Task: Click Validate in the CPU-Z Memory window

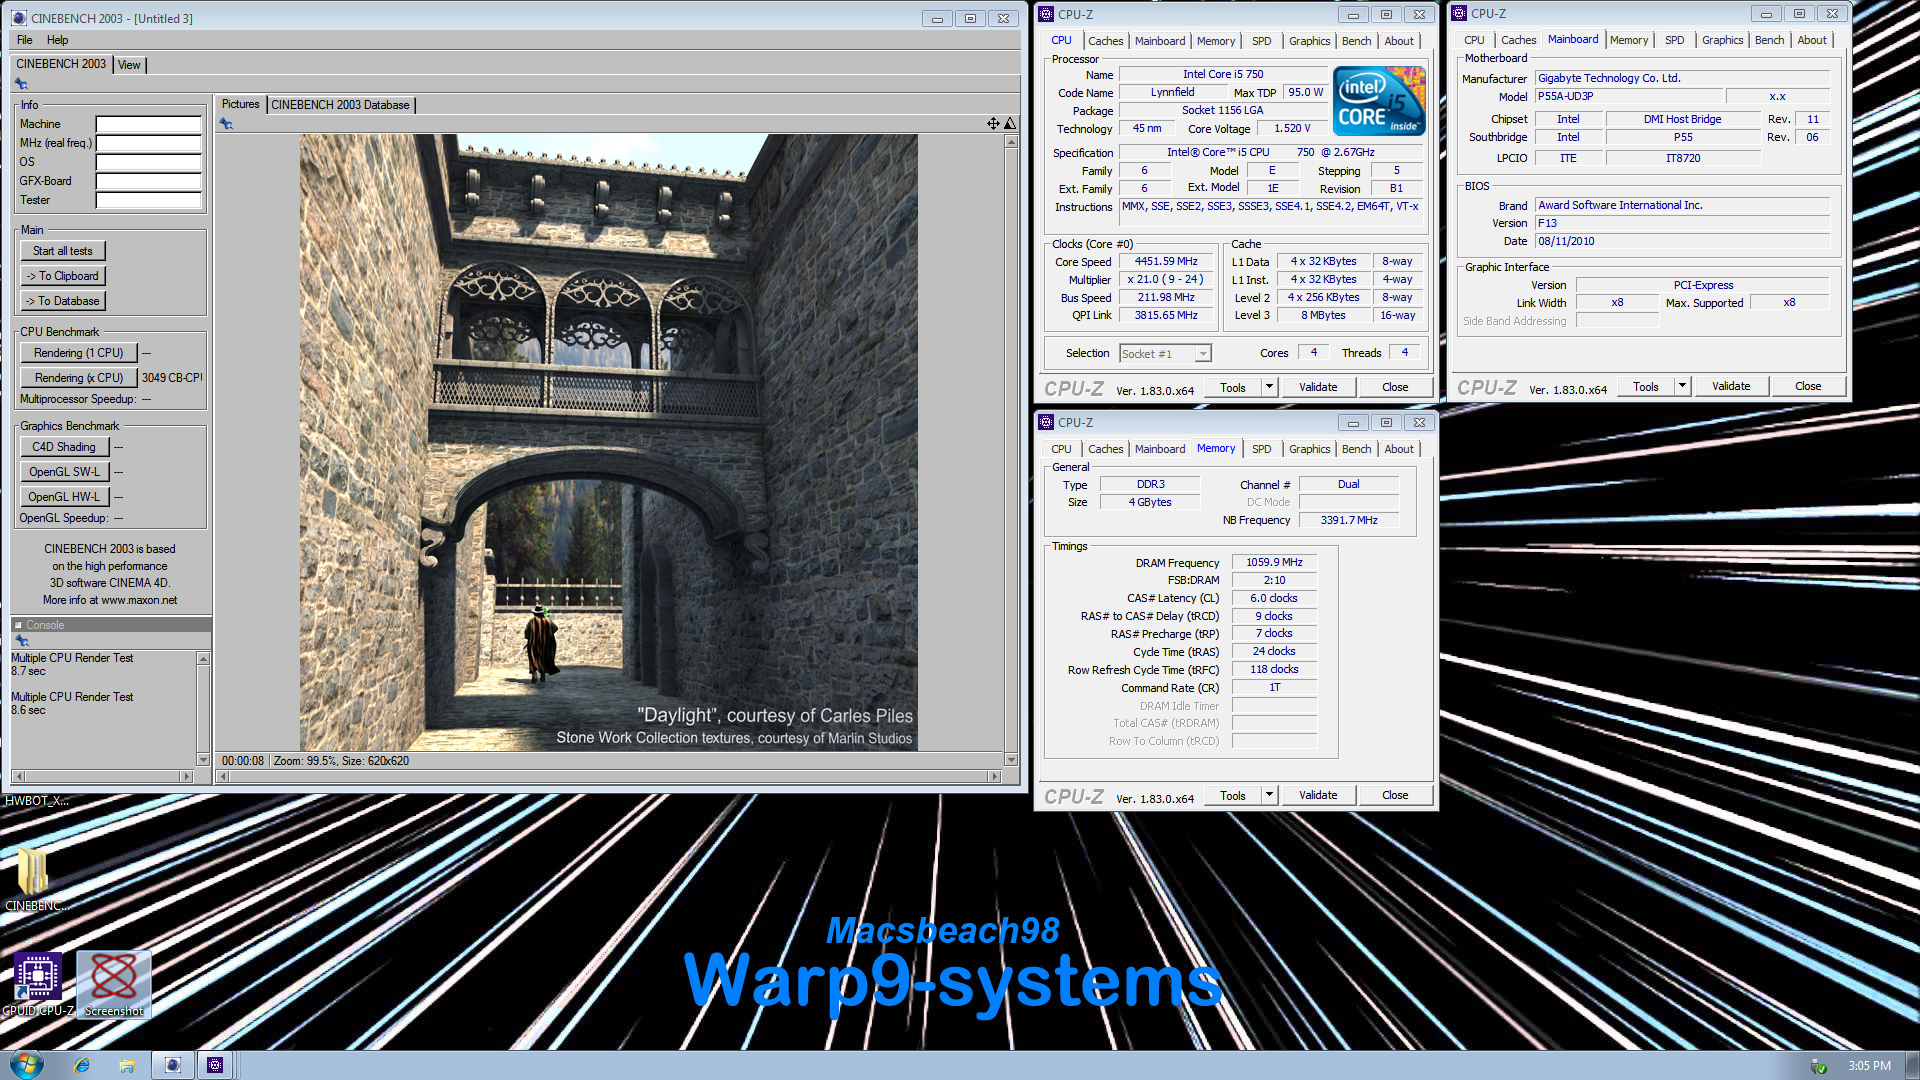Action: click(1318, 795)
